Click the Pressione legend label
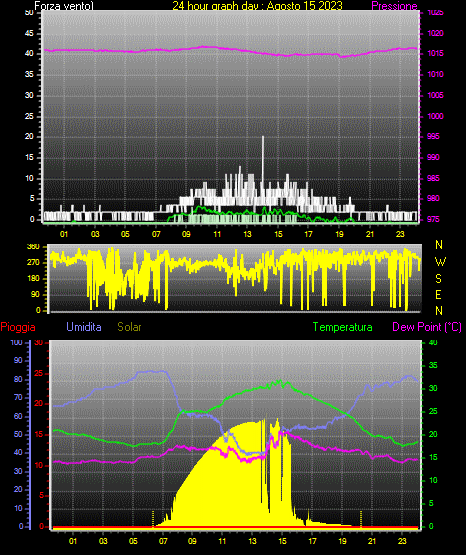The width and height of the screenshot is (466, 555). (x=394, y=6)
